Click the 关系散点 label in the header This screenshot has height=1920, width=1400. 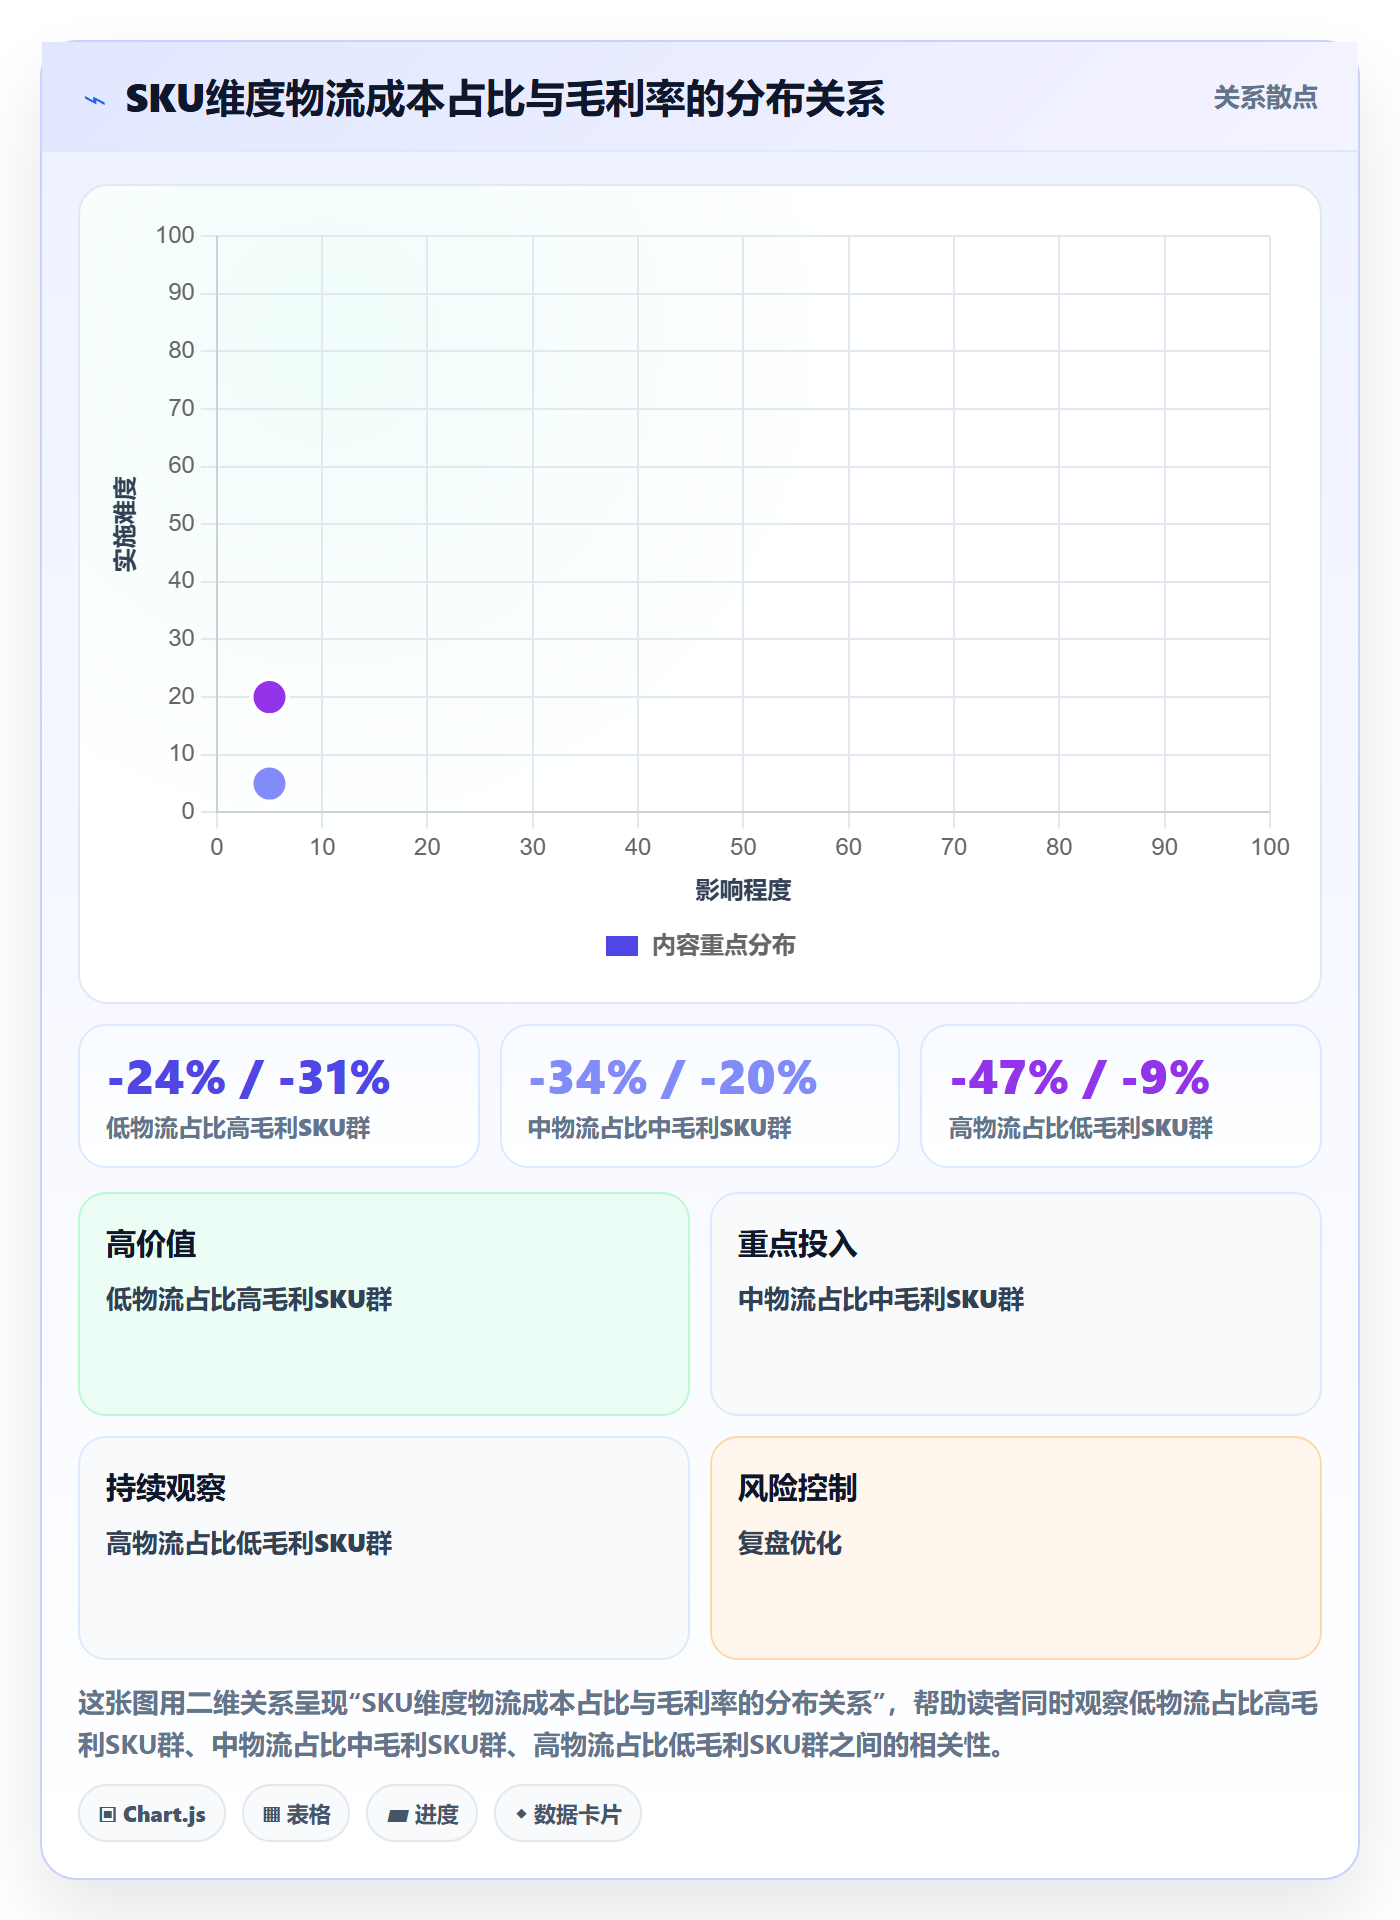1265,98
